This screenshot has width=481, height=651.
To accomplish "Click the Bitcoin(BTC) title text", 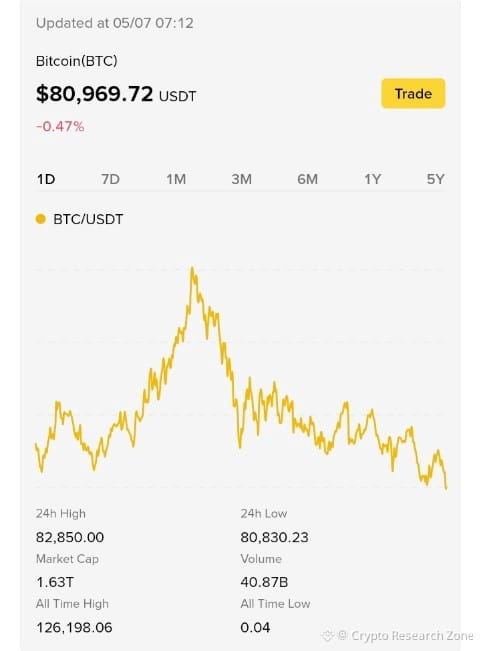I will click(76, 61).
